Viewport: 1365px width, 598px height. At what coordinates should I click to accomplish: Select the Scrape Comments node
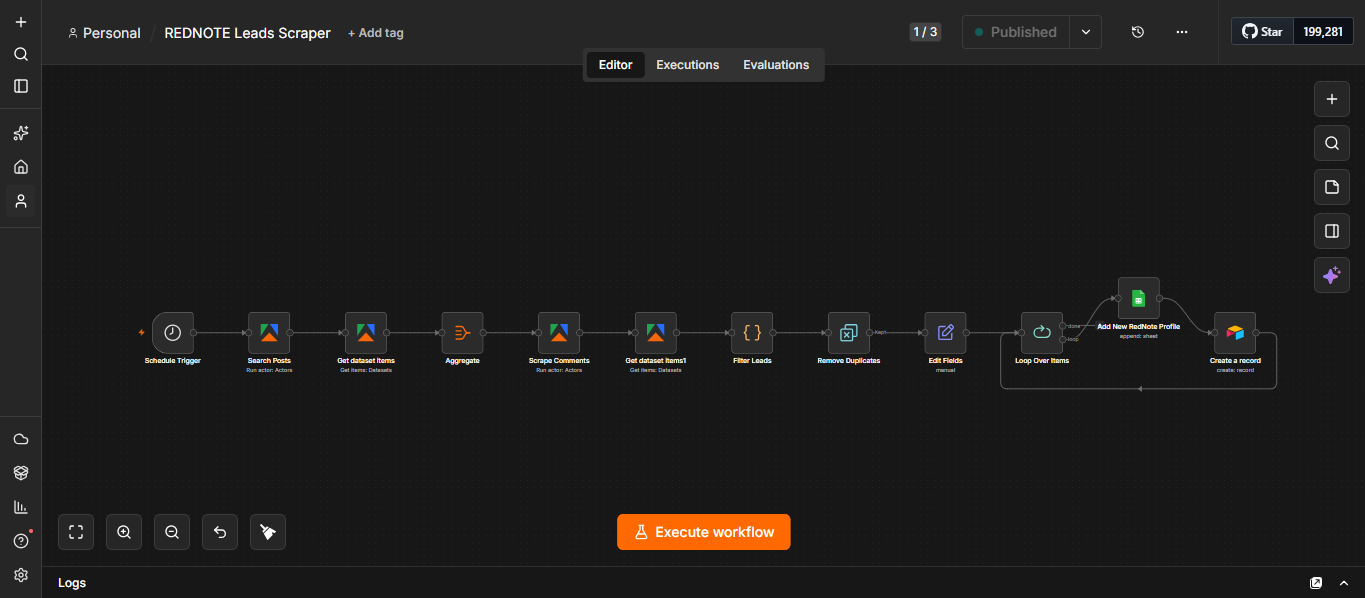pos(559,332)
